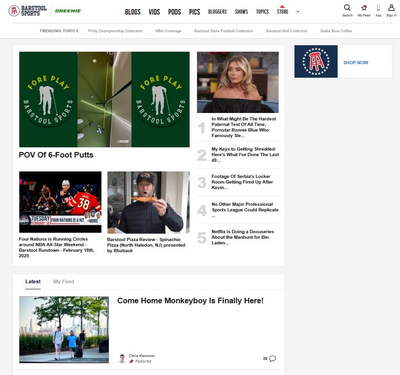The width and height of the screenshot is (400, 375).
Task: Open the NBA Coverage trending link
Action: pos(168,31)
